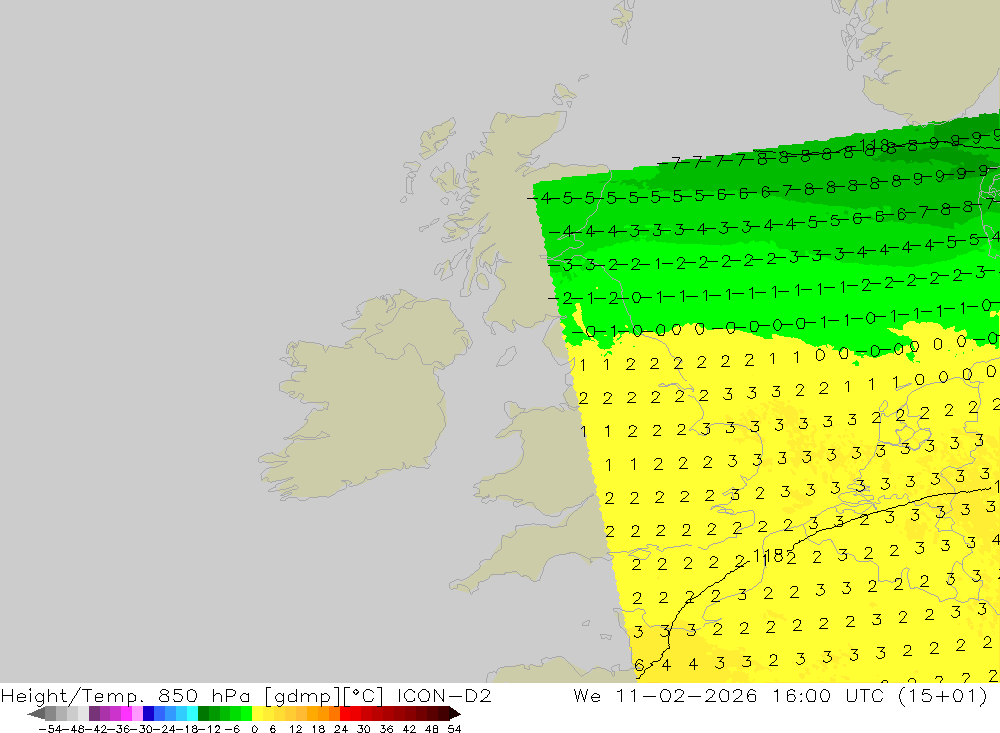
Task: Click the right dark arrow of color scale
Action: 455,714
